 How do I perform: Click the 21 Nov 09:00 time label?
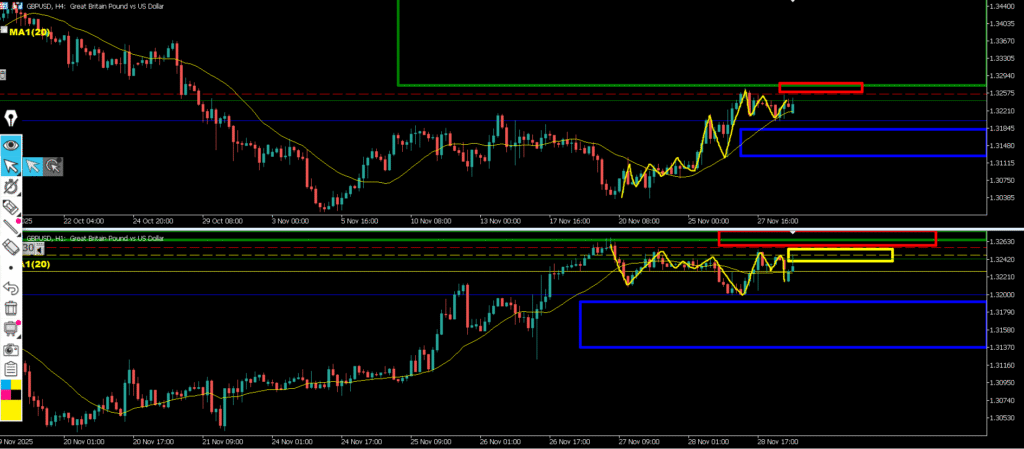coord(222,442)
